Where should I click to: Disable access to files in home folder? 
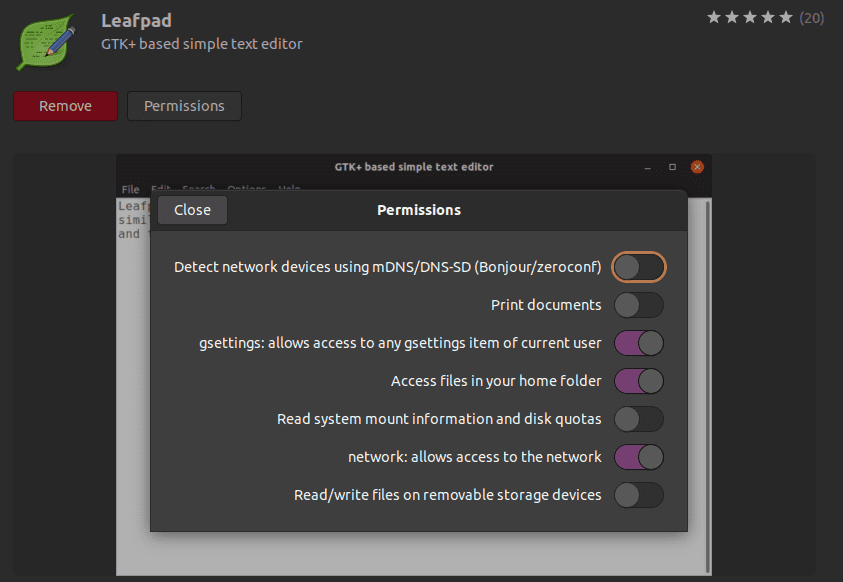(638, 381)
